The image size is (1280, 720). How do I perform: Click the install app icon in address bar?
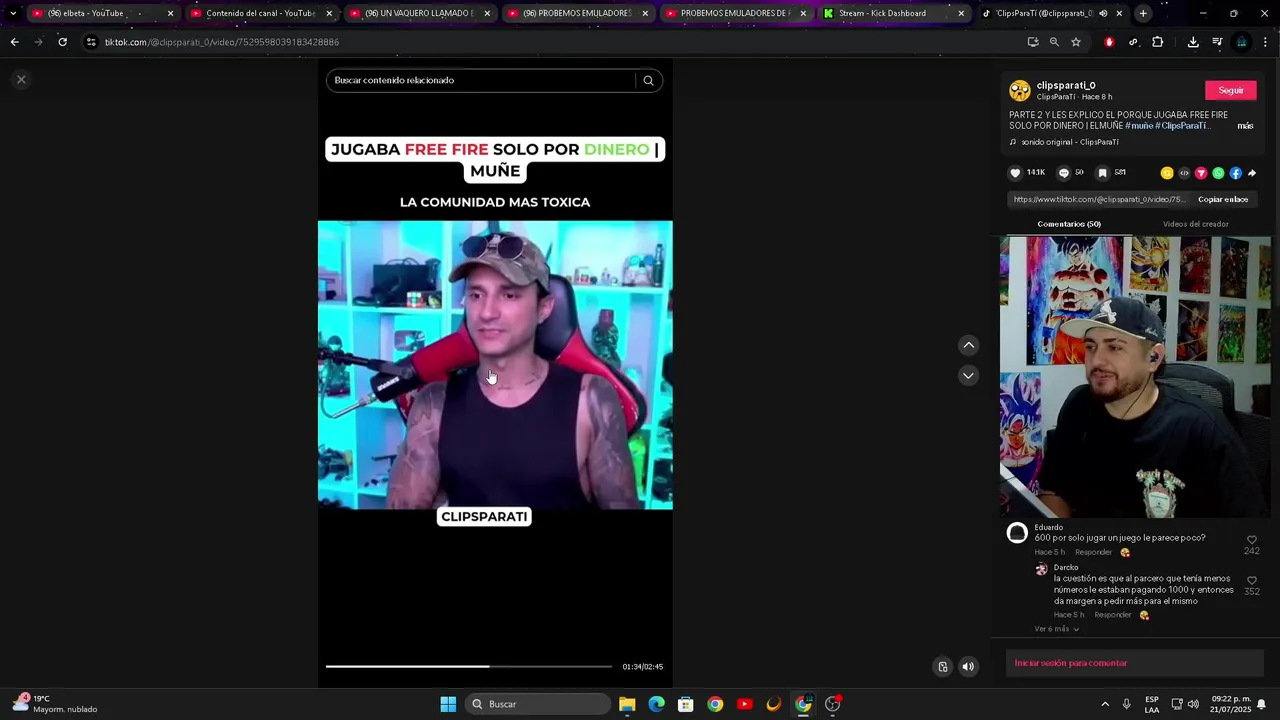(1033, 42)
